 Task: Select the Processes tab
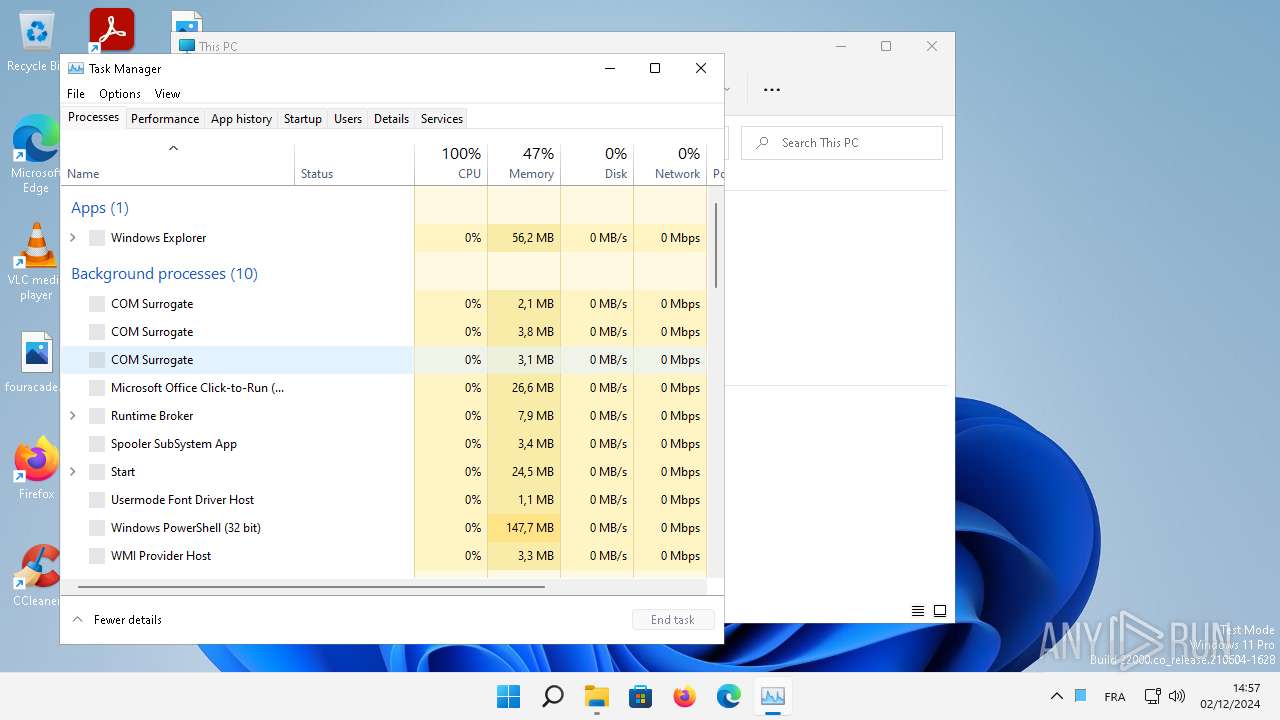click(93, 117)
